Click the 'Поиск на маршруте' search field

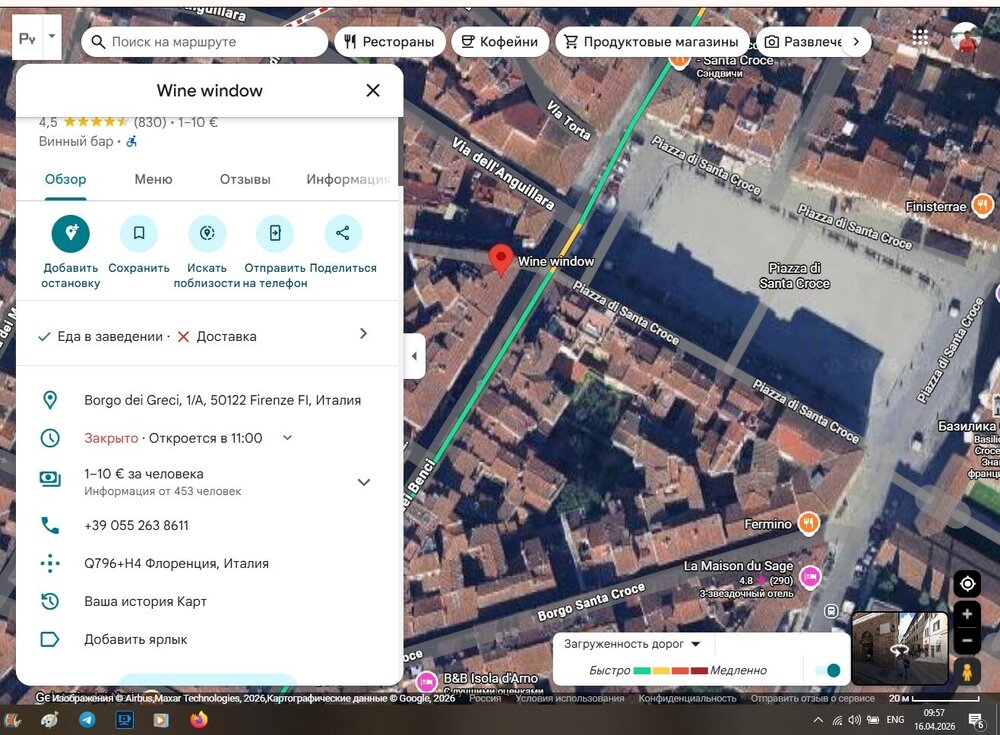click(210, 42)
